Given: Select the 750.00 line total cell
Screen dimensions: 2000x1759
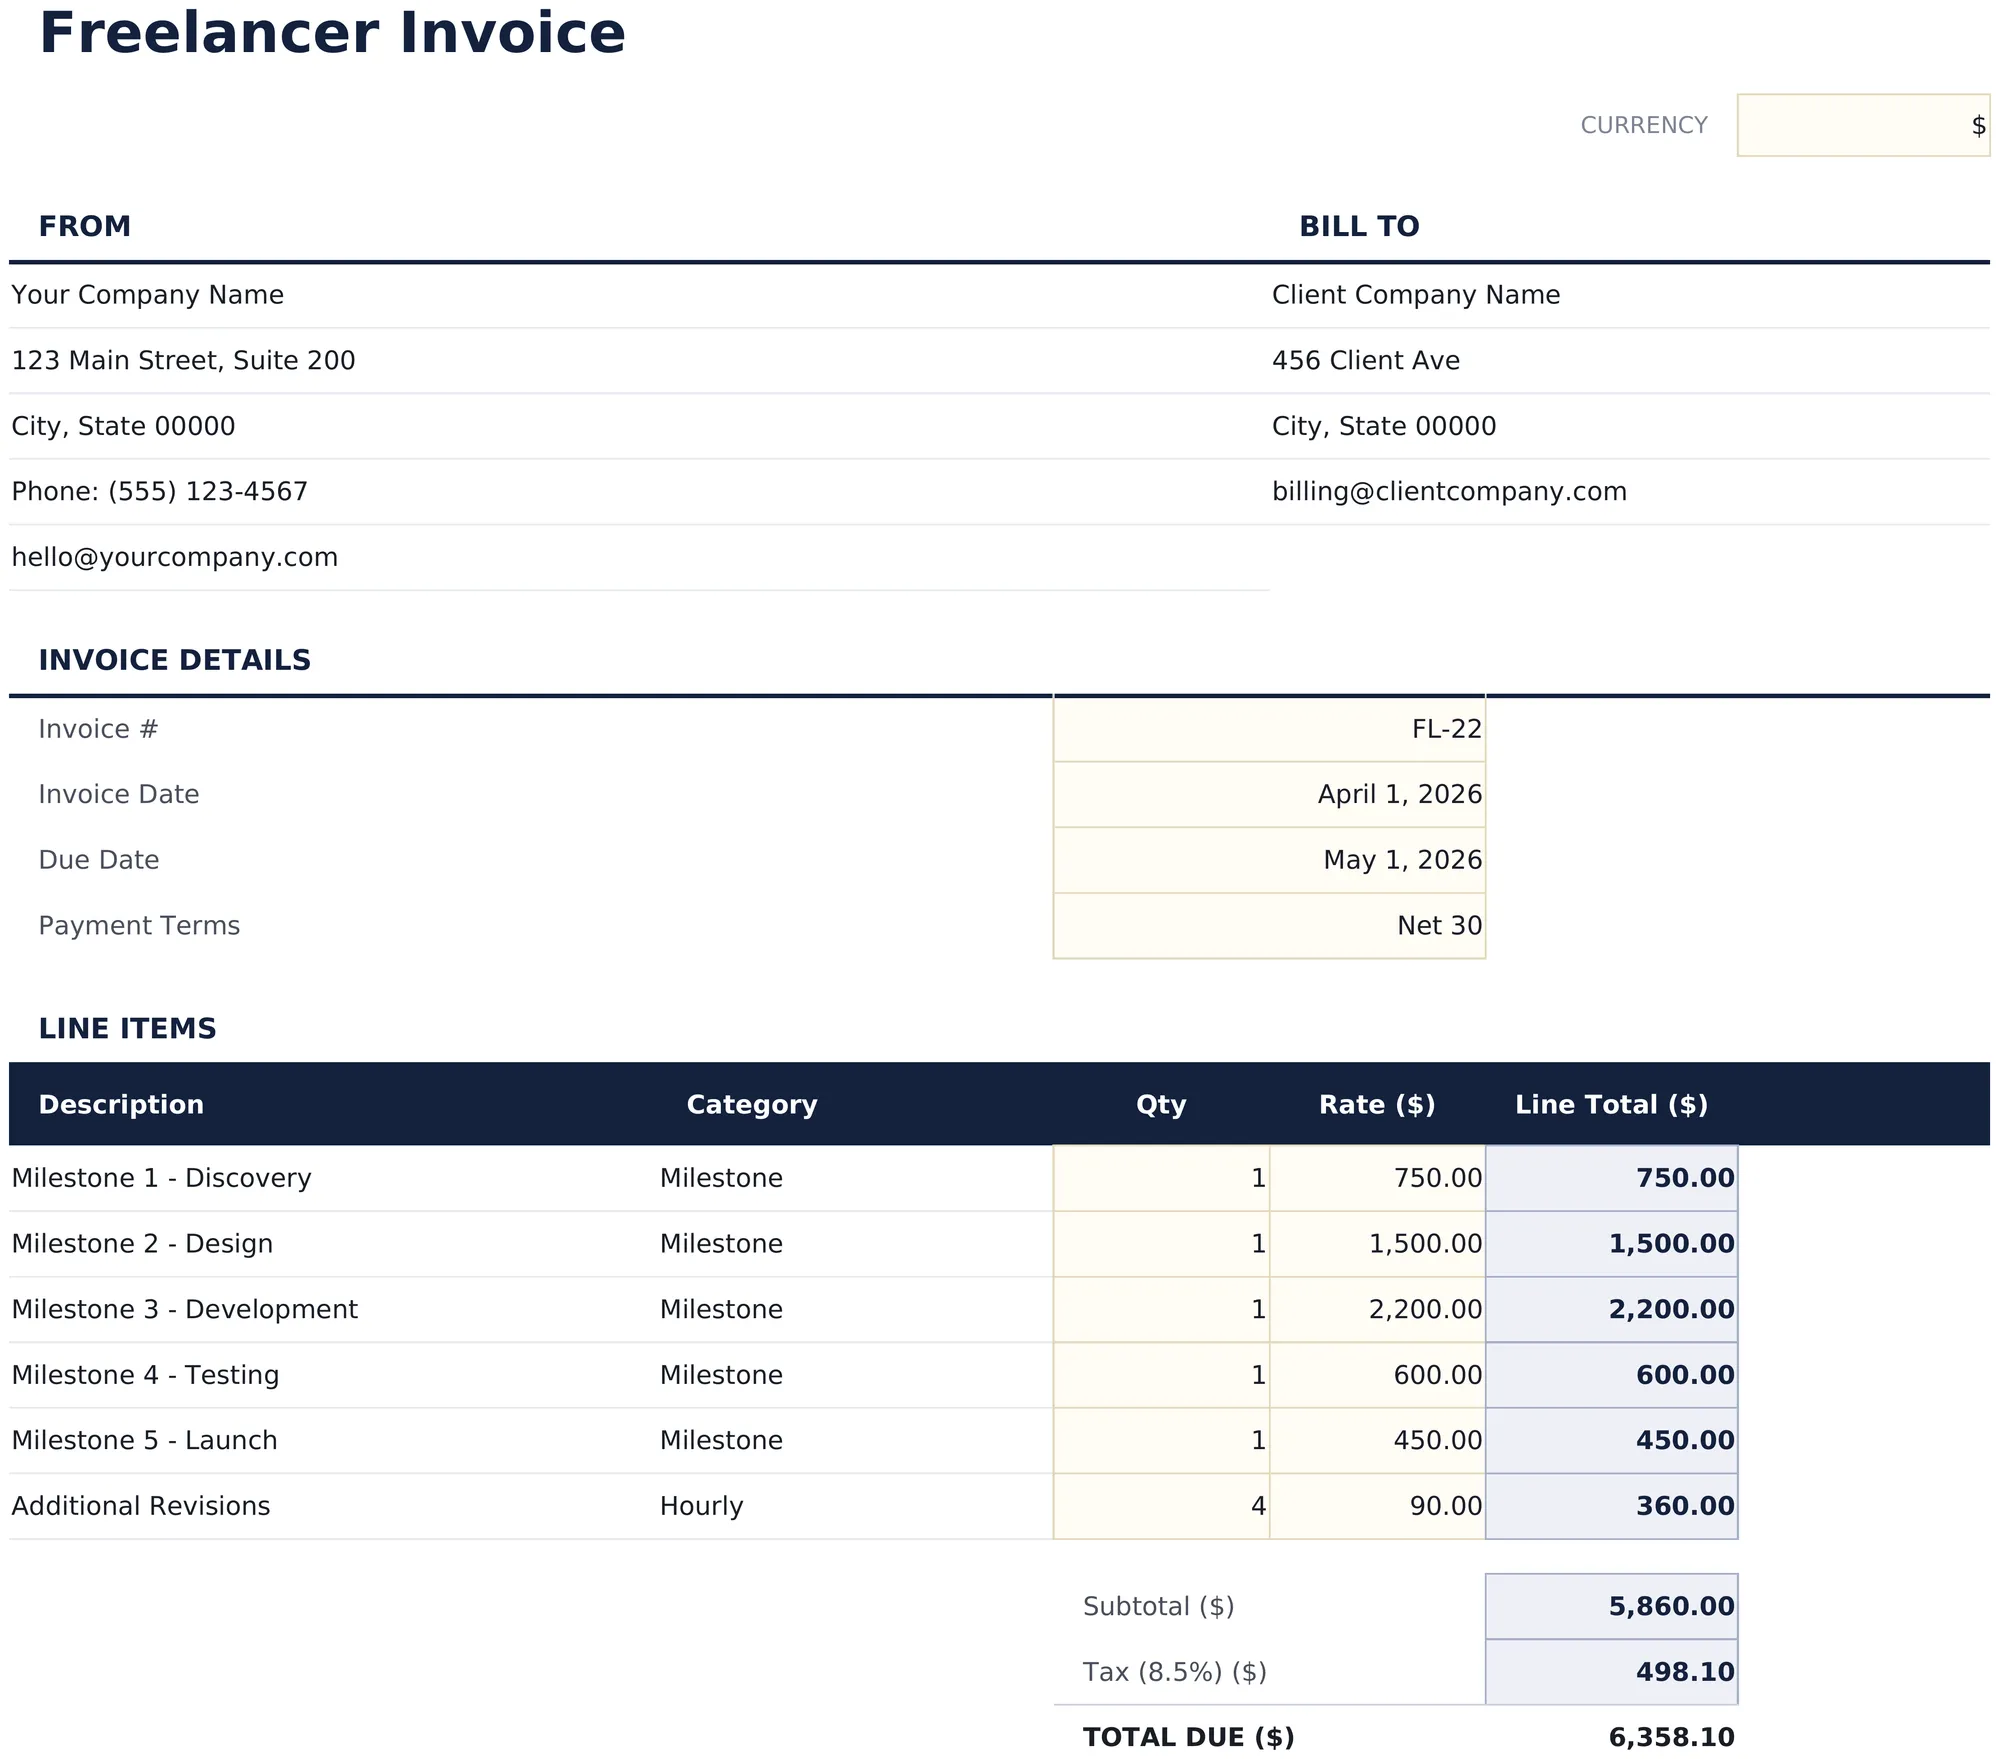Looking at the screenshot, I should tap(1611, 1178).
